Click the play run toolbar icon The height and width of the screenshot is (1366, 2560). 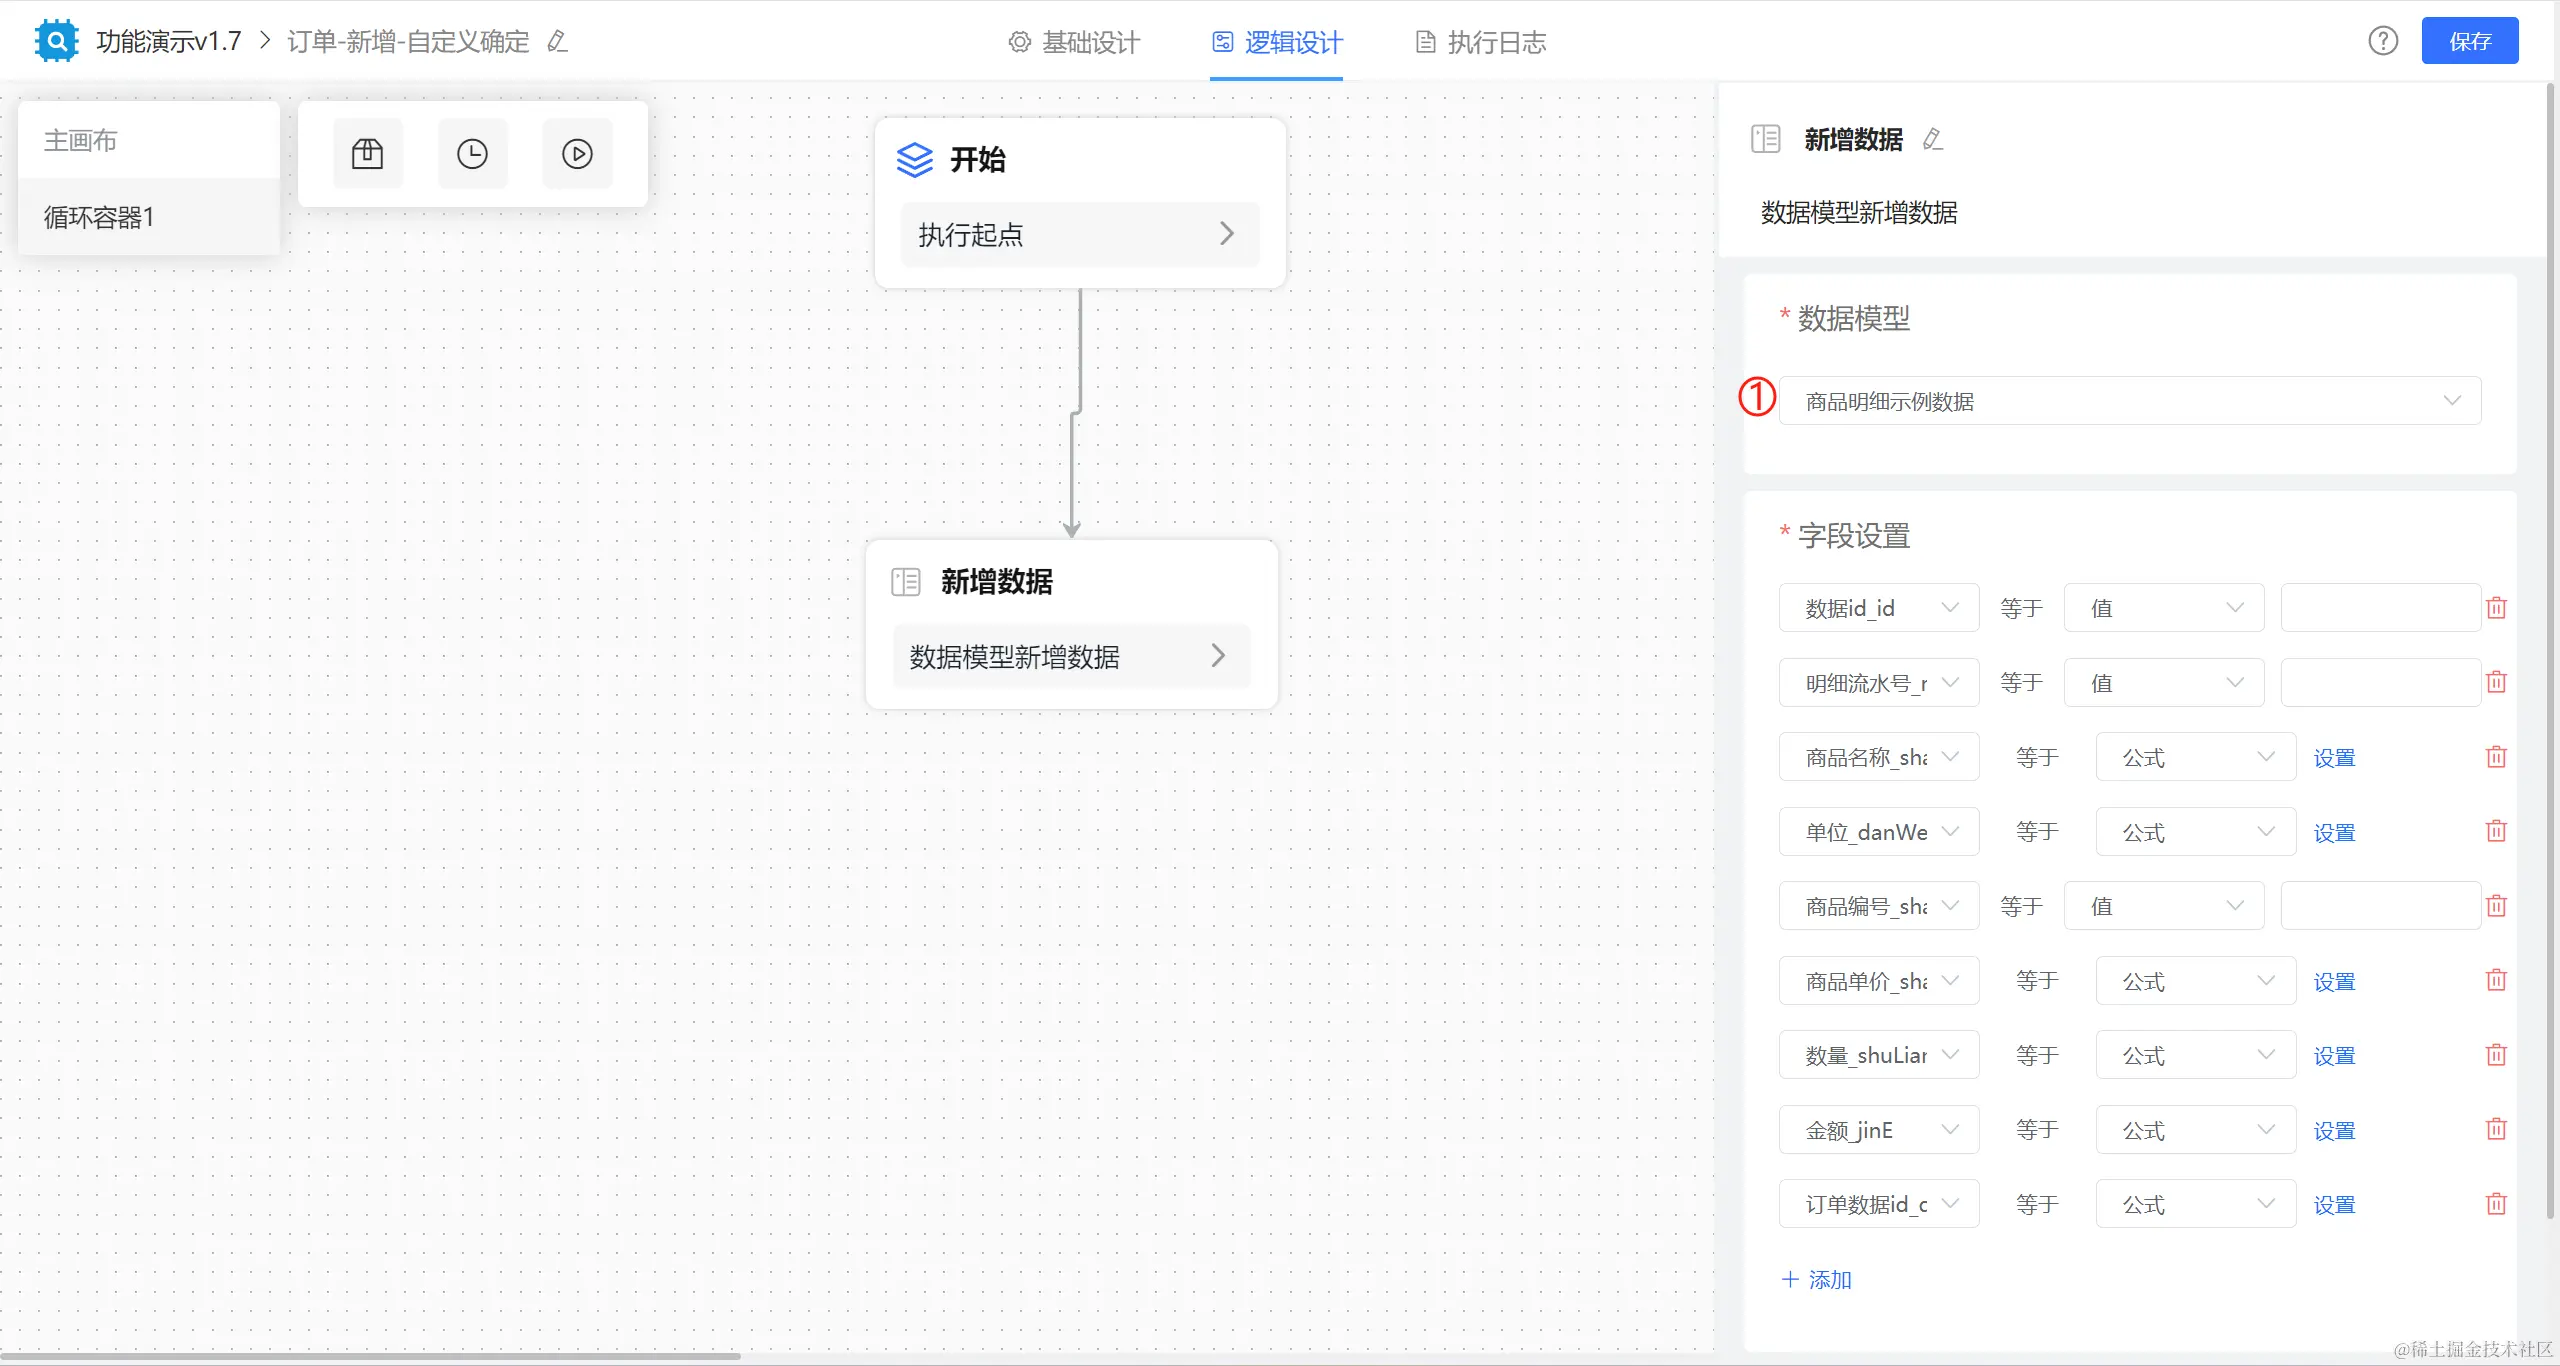[577, 154]
